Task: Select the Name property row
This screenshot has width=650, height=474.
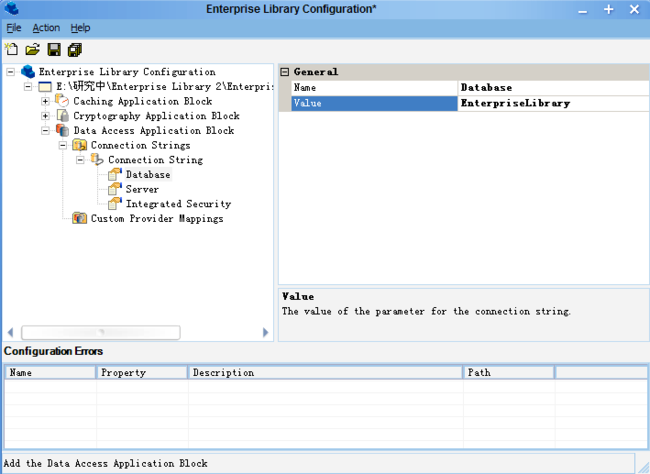Action: (470, 88)
